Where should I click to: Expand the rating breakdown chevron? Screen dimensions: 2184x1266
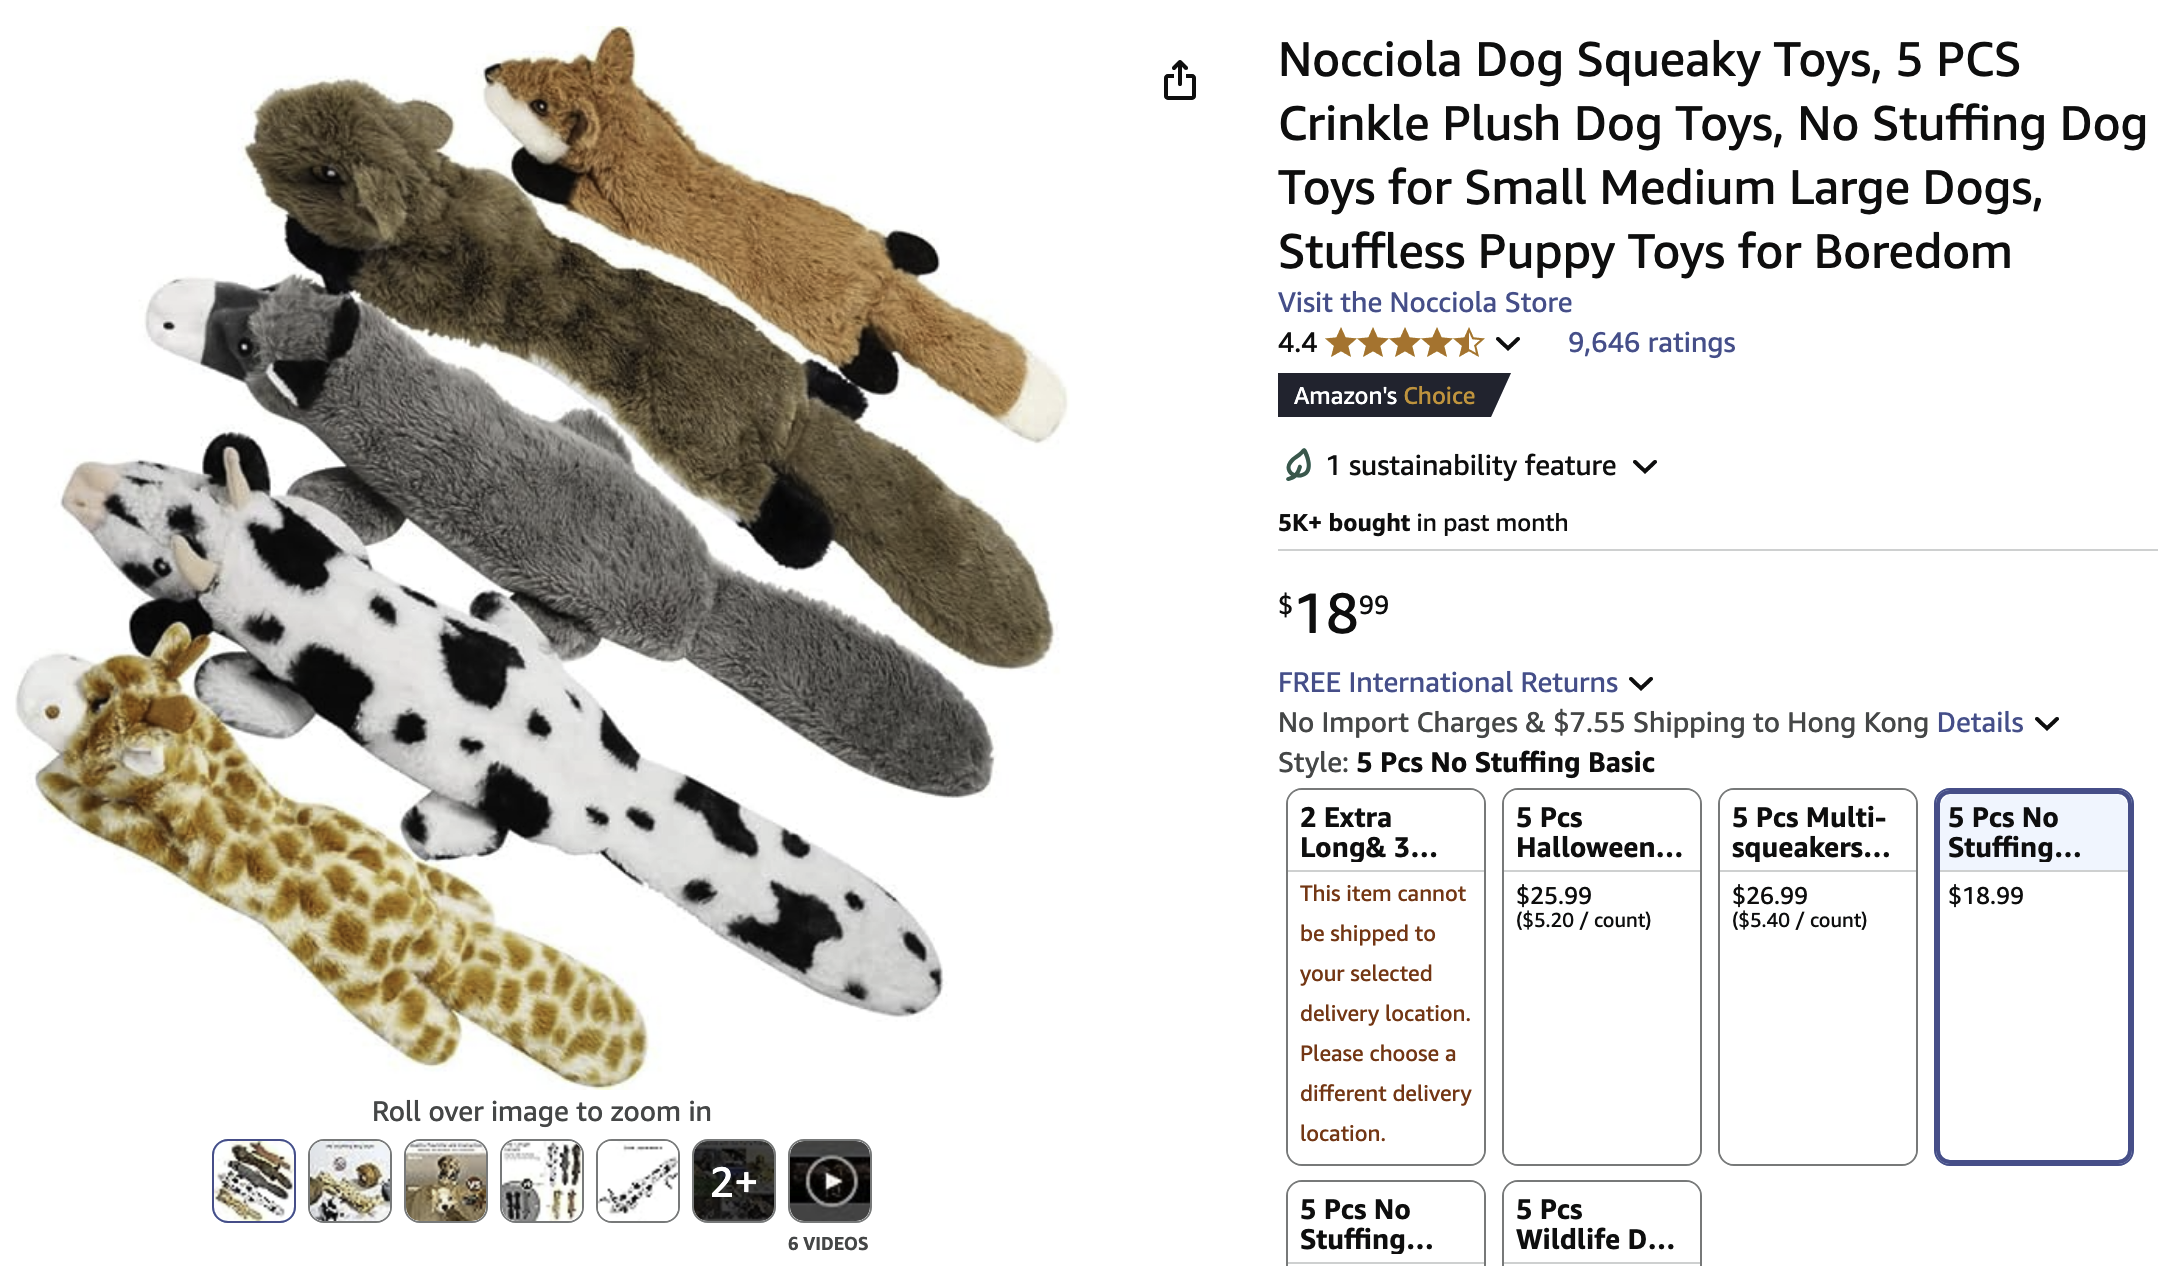(x=1508, y=344)
